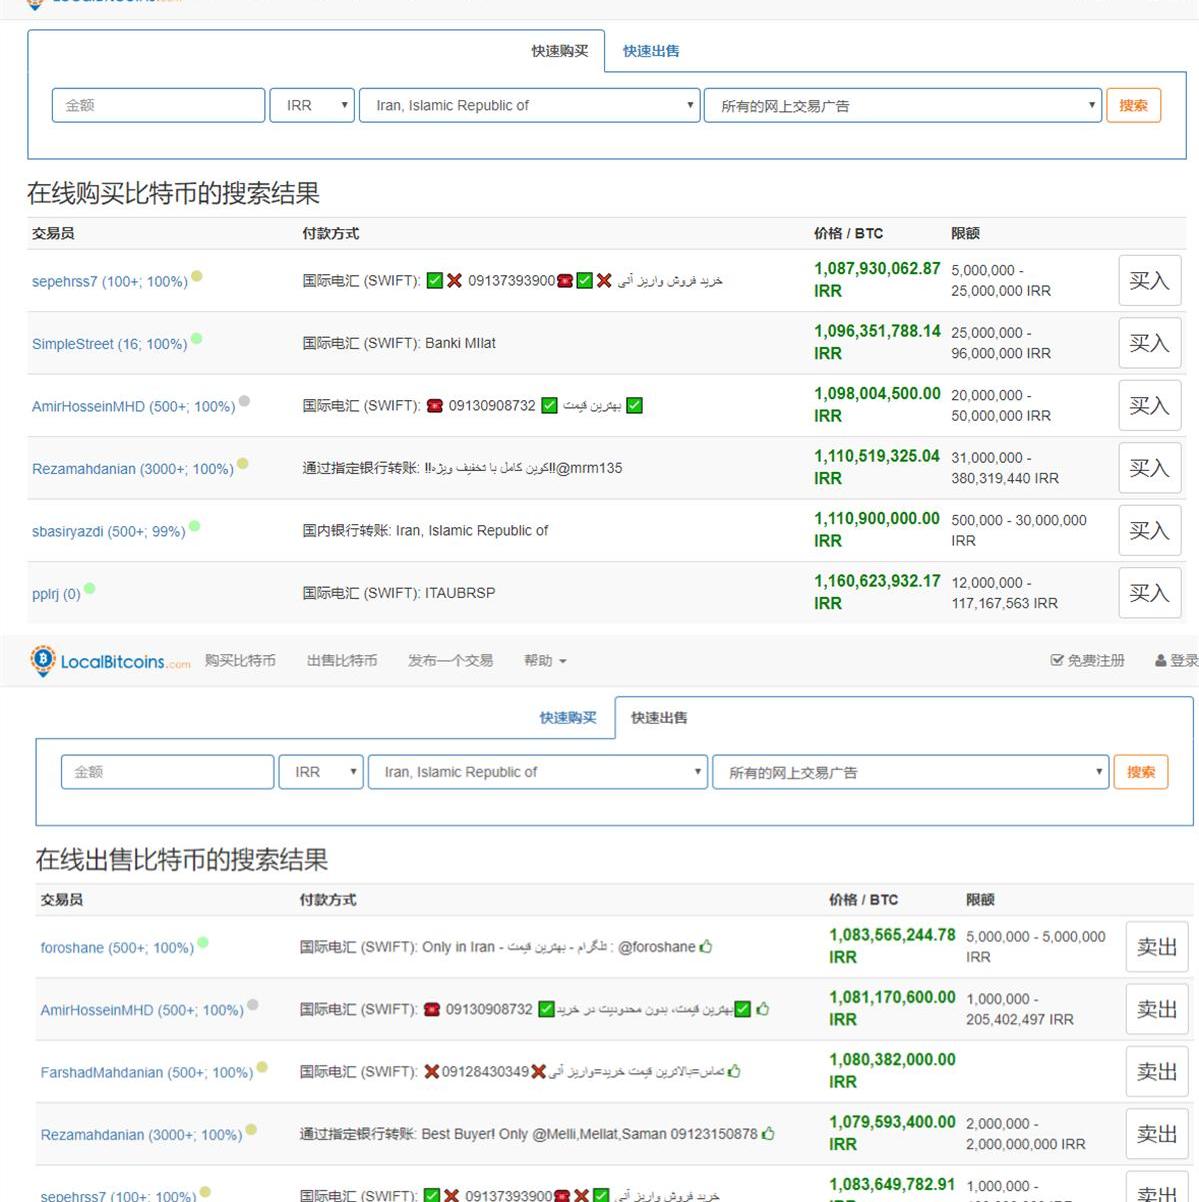Viewport: 1199px width, 1202px height.
Task: Click the login user icon
Action: [x=1160, y=661]
